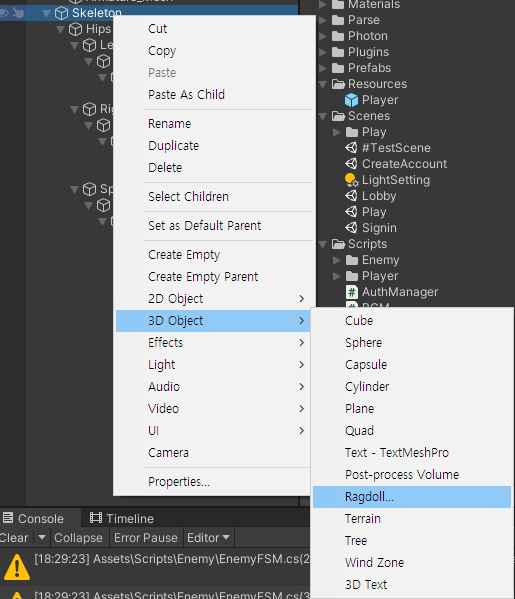Collapse the Resources folder arrow

tap(323, 84)
